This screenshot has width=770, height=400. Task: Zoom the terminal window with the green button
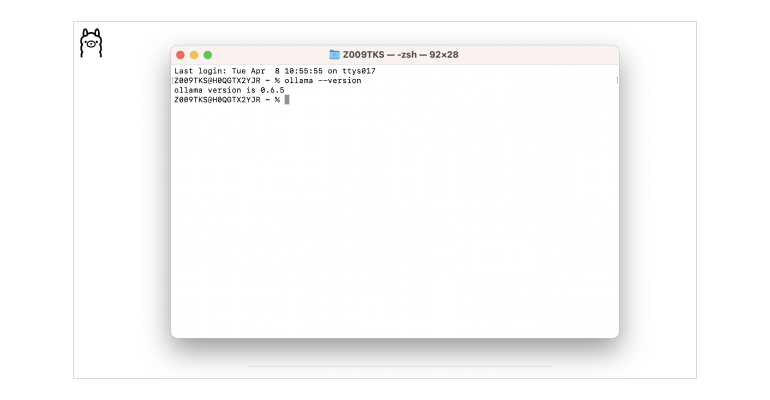pos(208,55)
